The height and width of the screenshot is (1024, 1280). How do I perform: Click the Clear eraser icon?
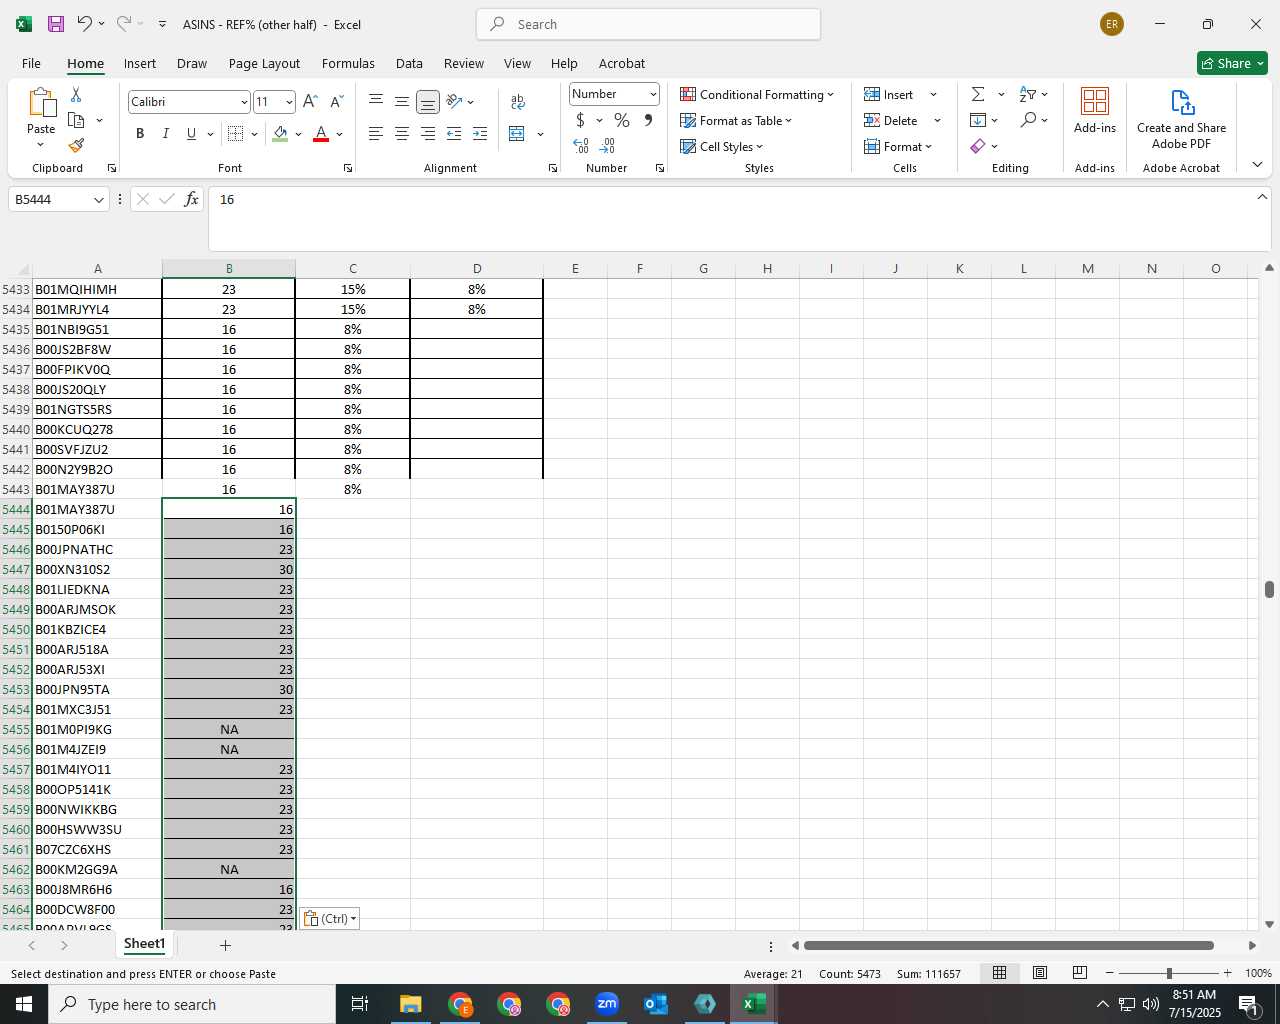978,146
